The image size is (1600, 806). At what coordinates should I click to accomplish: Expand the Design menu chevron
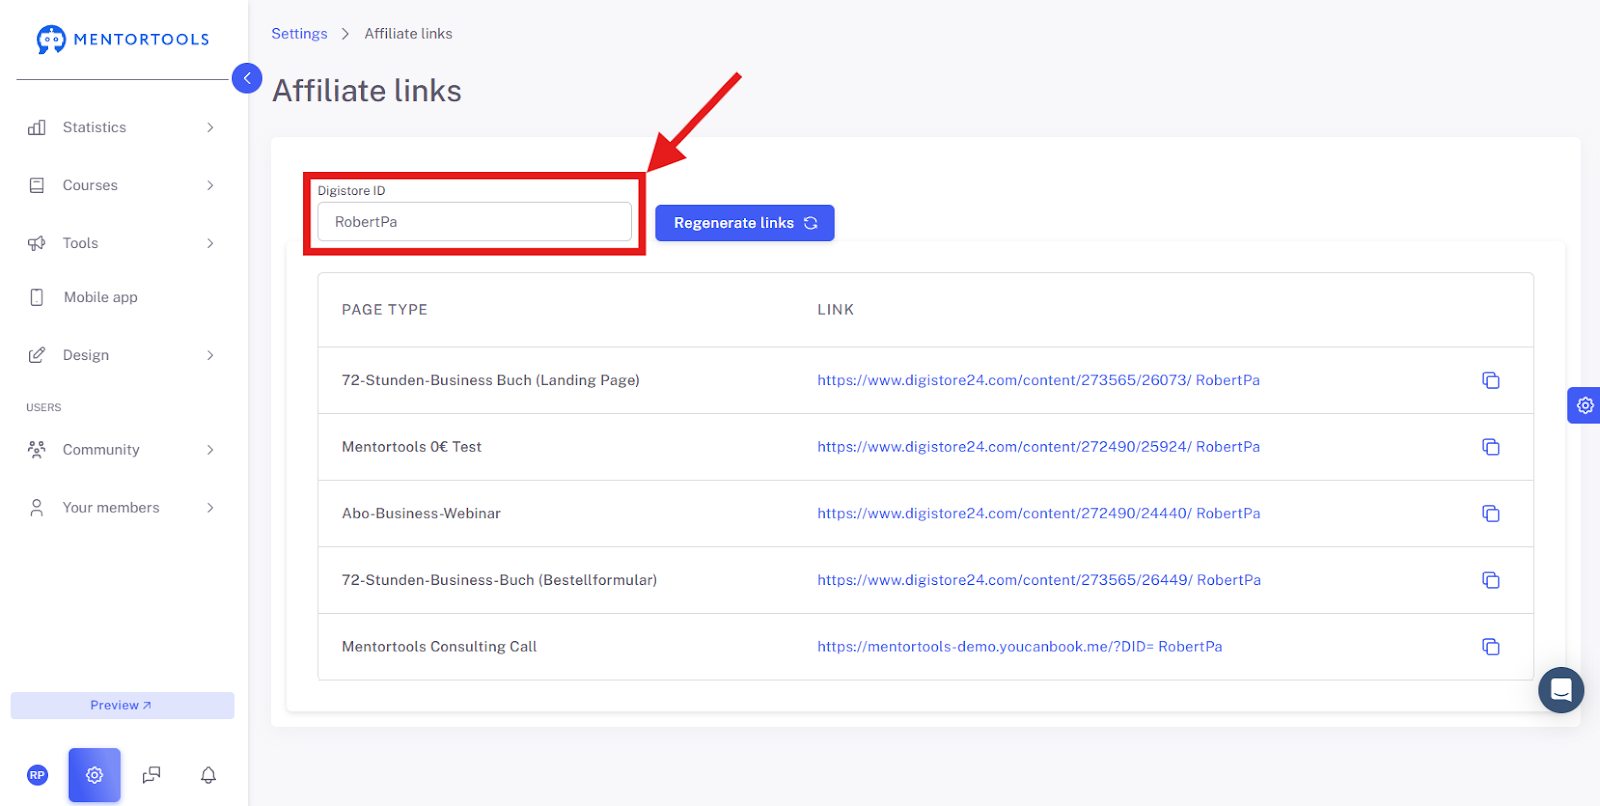(x=210, y=355)
